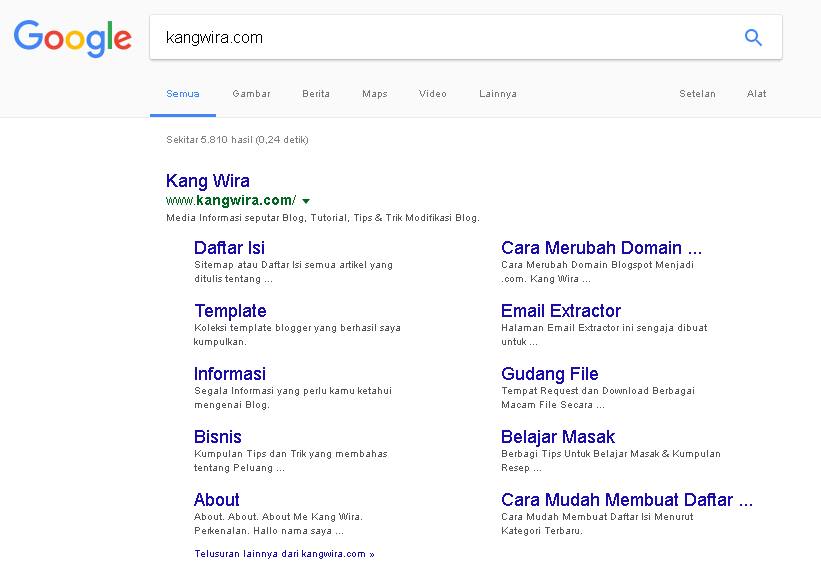Switch to the Gambar tab

click(251, 94)
